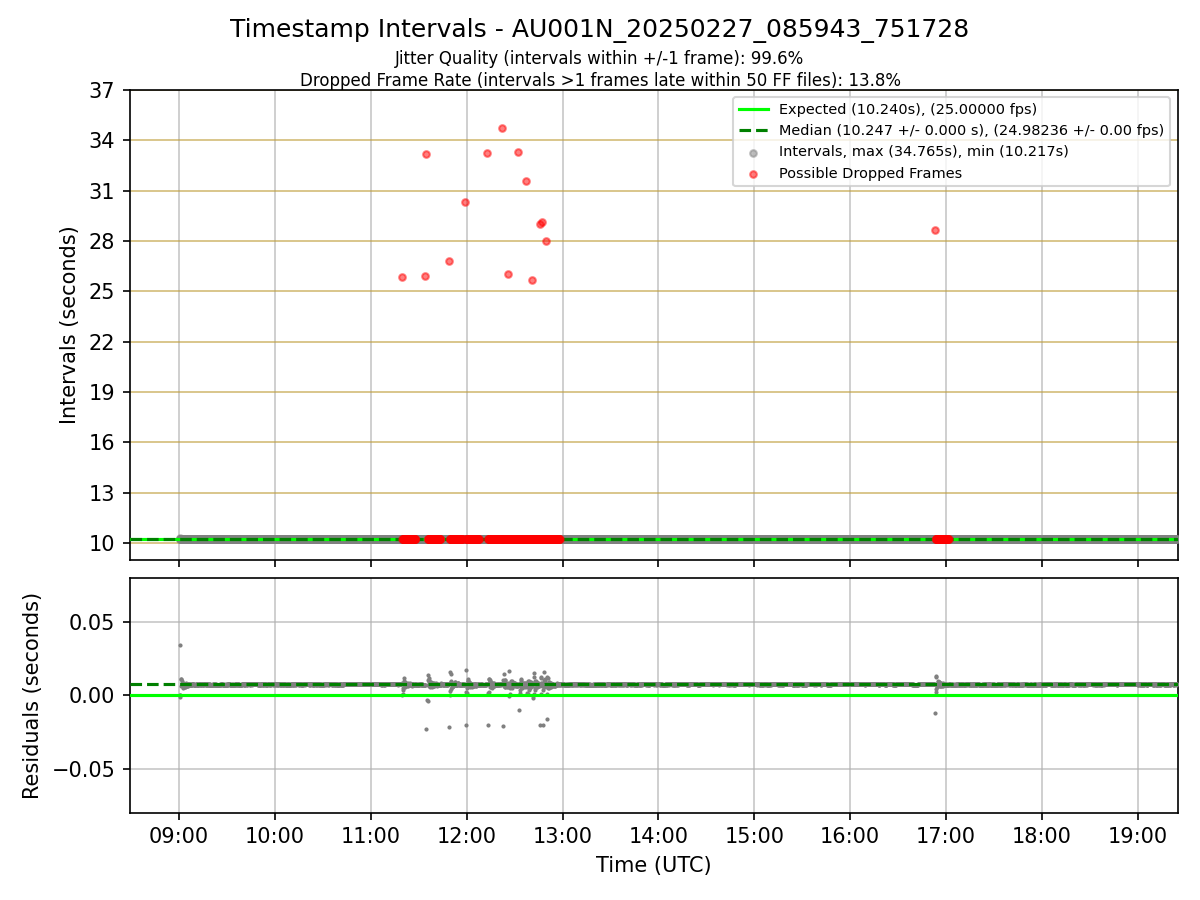Click the 16:00 time tick label
Screen dimensions: 1200x900
click(x=850, y=836)
